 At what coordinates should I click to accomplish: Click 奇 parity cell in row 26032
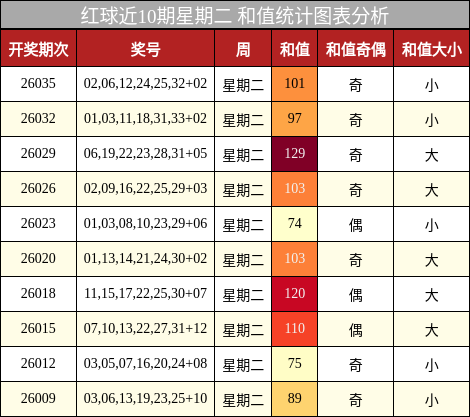pyautogui.click(x=356, y=120)
